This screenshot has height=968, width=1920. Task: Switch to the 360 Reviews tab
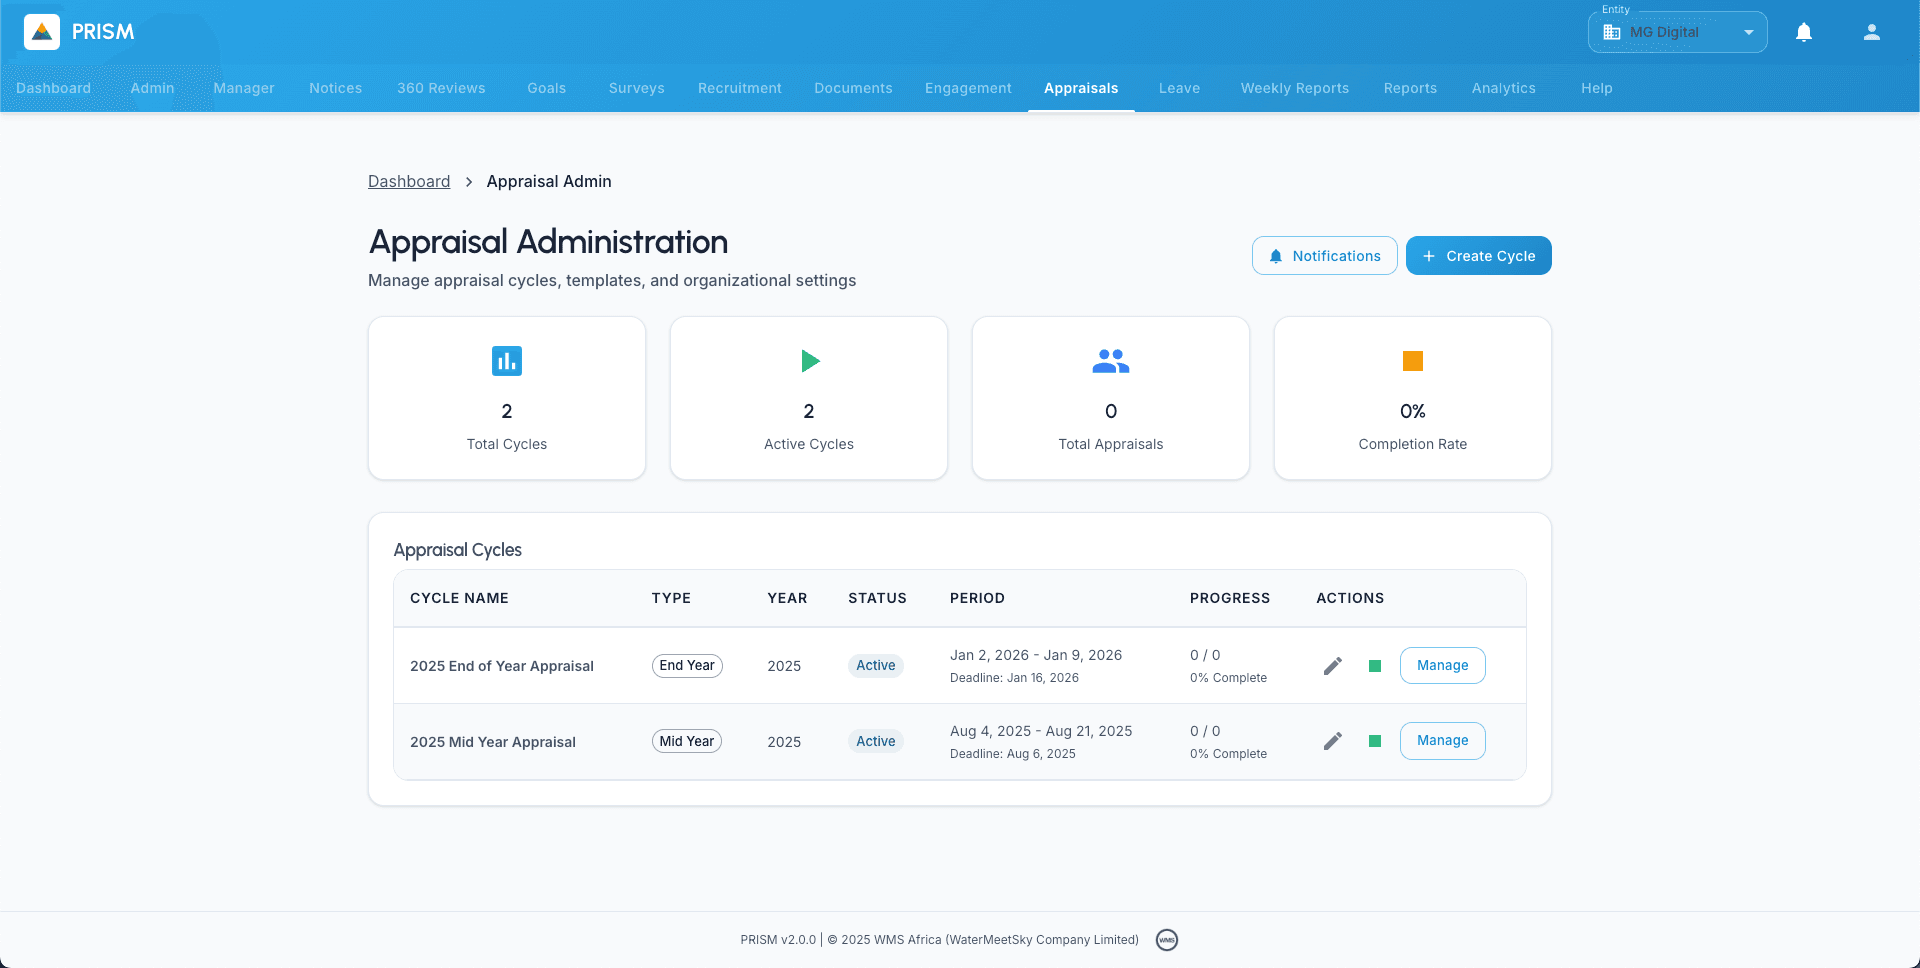pos(441,88)
